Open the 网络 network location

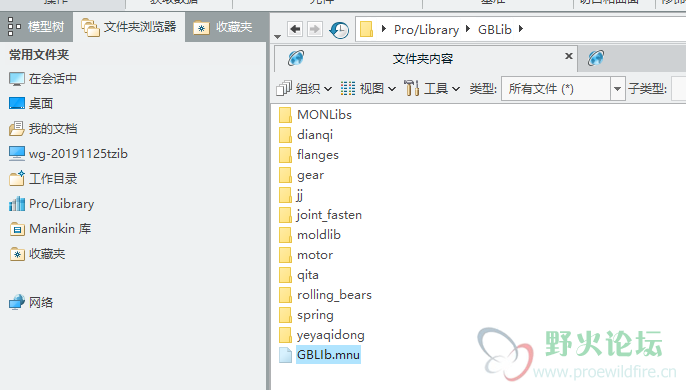click(x=31, y=302)
